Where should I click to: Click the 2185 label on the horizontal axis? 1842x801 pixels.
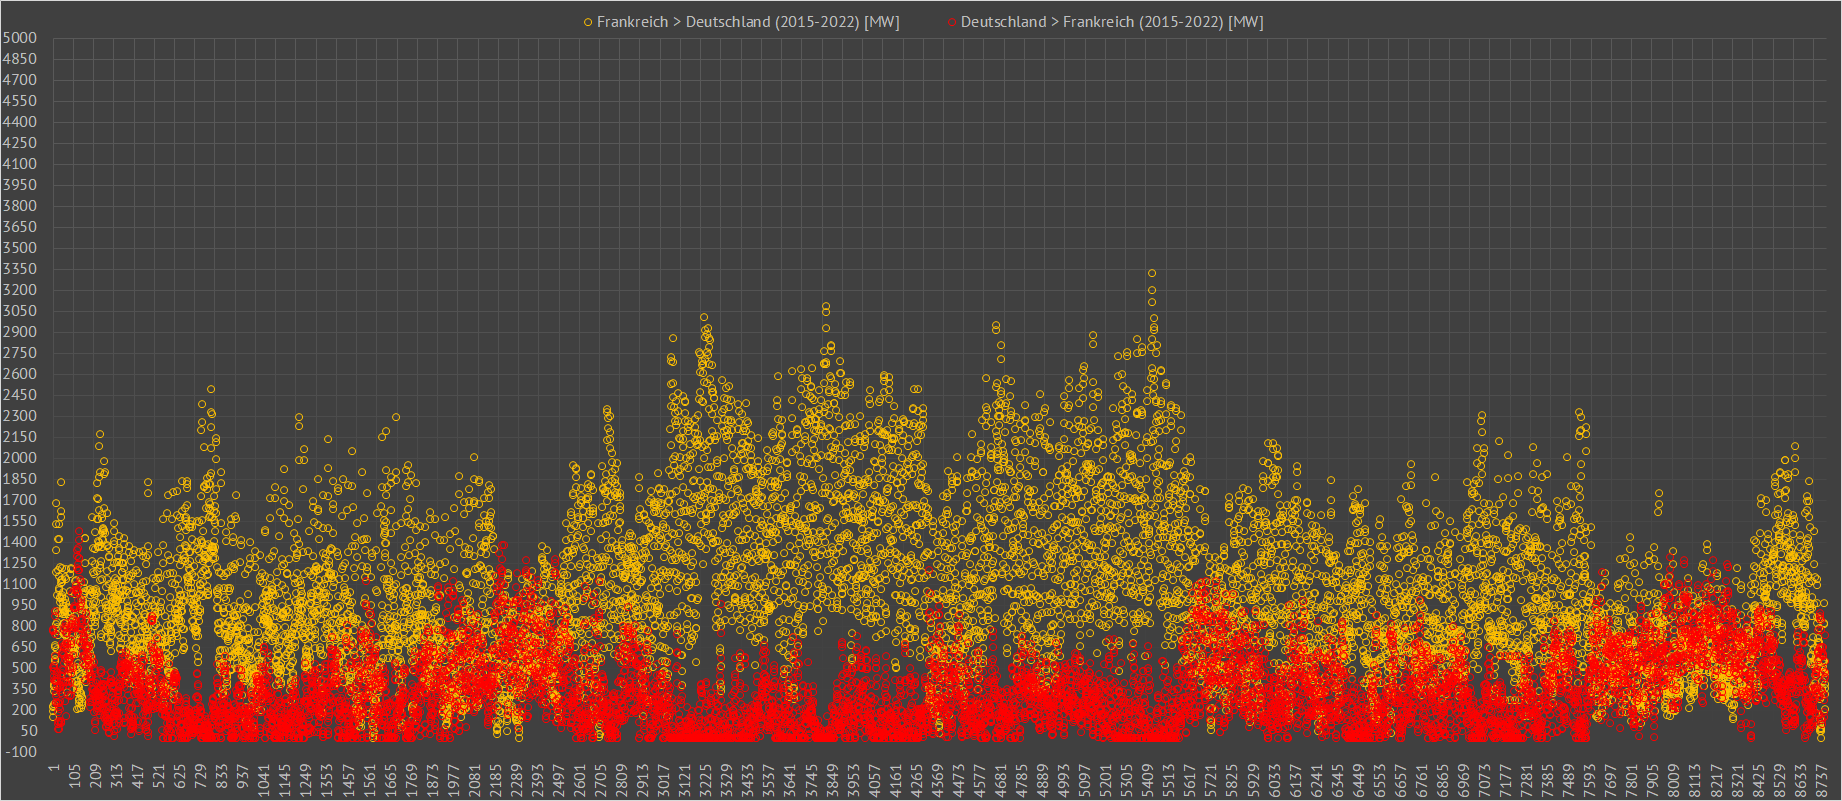(496, 775)
